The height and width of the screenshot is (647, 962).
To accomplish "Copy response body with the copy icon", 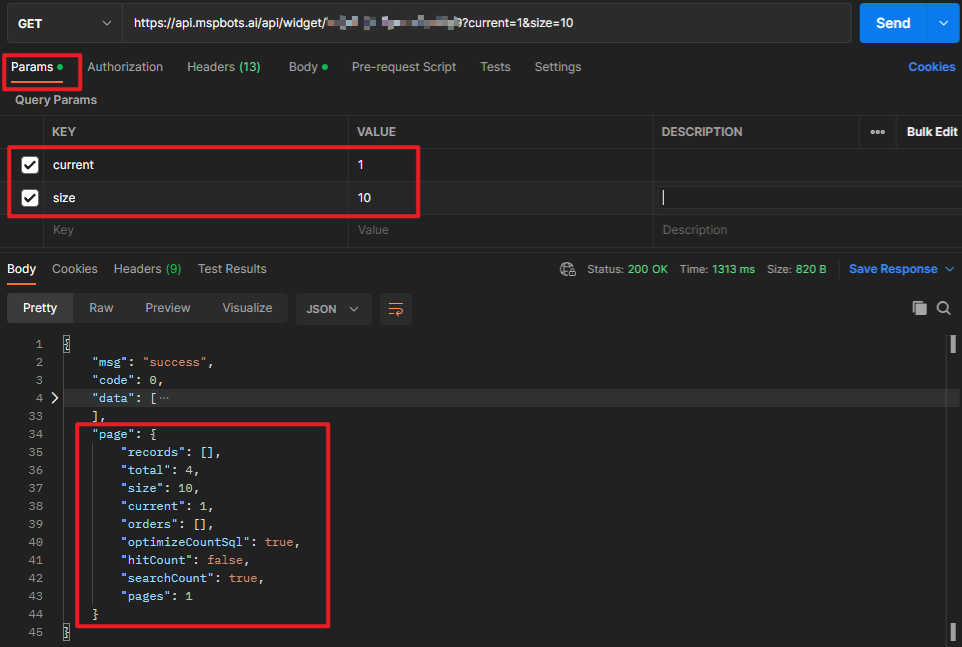I will pyautogui.click(x=919, y=309).
